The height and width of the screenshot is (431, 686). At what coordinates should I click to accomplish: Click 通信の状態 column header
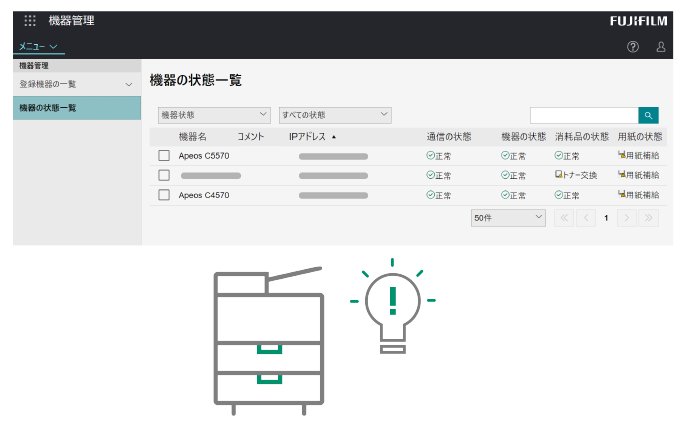click(x=449, y=137)
